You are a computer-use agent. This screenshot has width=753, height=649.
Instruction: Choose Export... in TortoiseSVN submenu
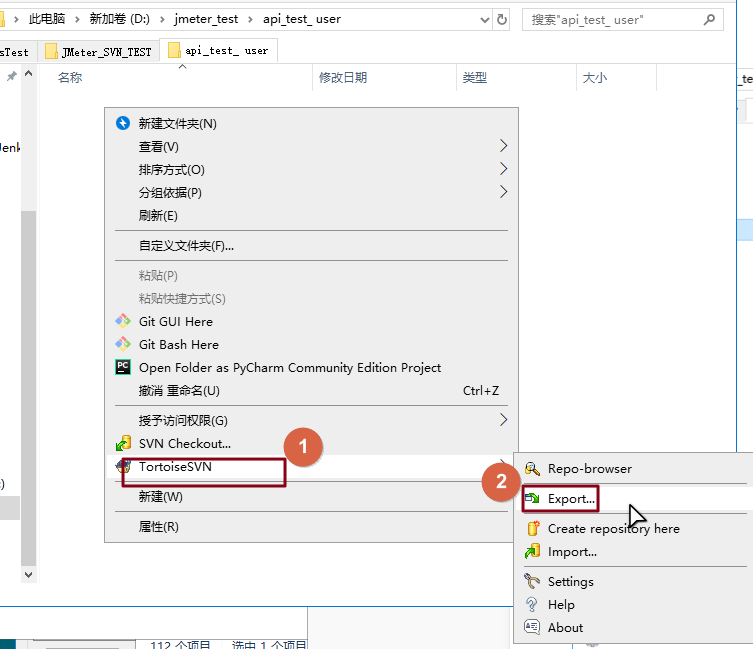pos(635,499)
